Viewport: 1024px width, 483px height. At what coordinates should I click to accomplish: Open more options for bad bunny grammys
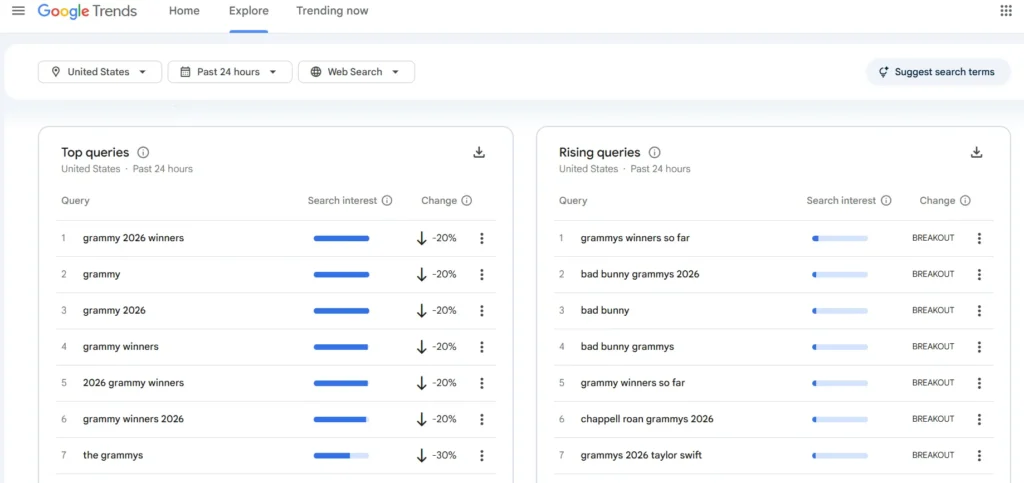tap(979, 347)
